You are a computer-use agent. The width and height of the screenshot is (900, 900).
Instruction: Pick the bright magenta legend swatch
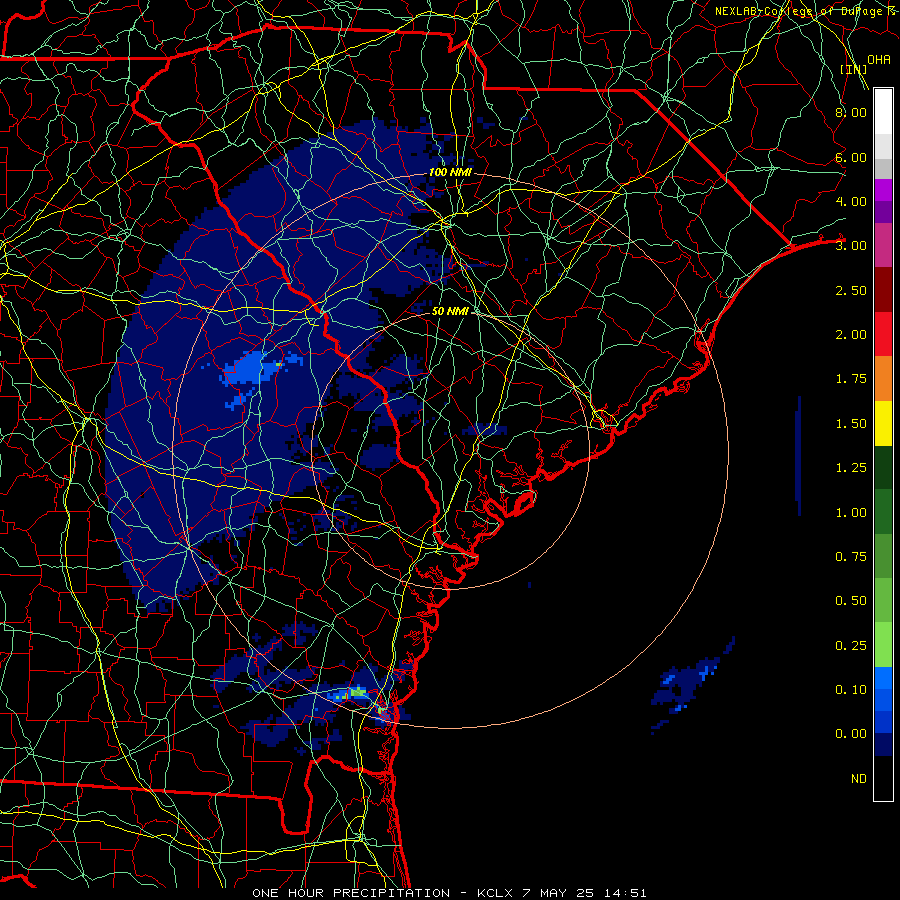pyautogui.click(x=883, y=190)
